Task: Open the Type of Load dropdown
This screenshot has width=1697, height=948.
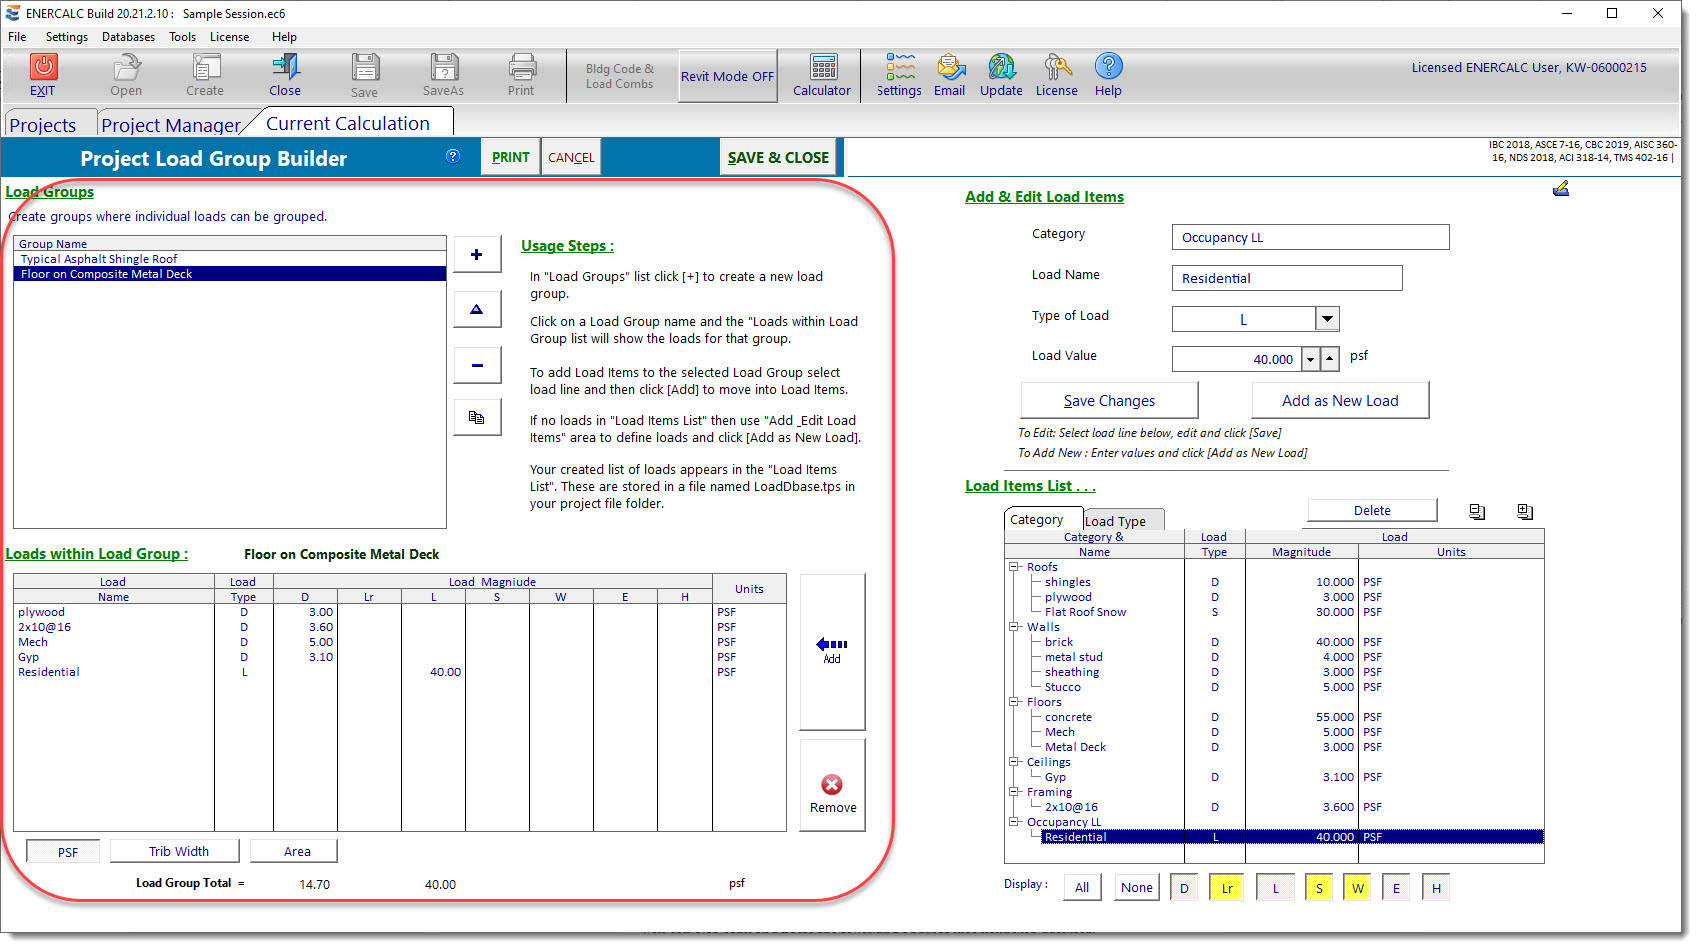Action: [x=1327, y=319]
